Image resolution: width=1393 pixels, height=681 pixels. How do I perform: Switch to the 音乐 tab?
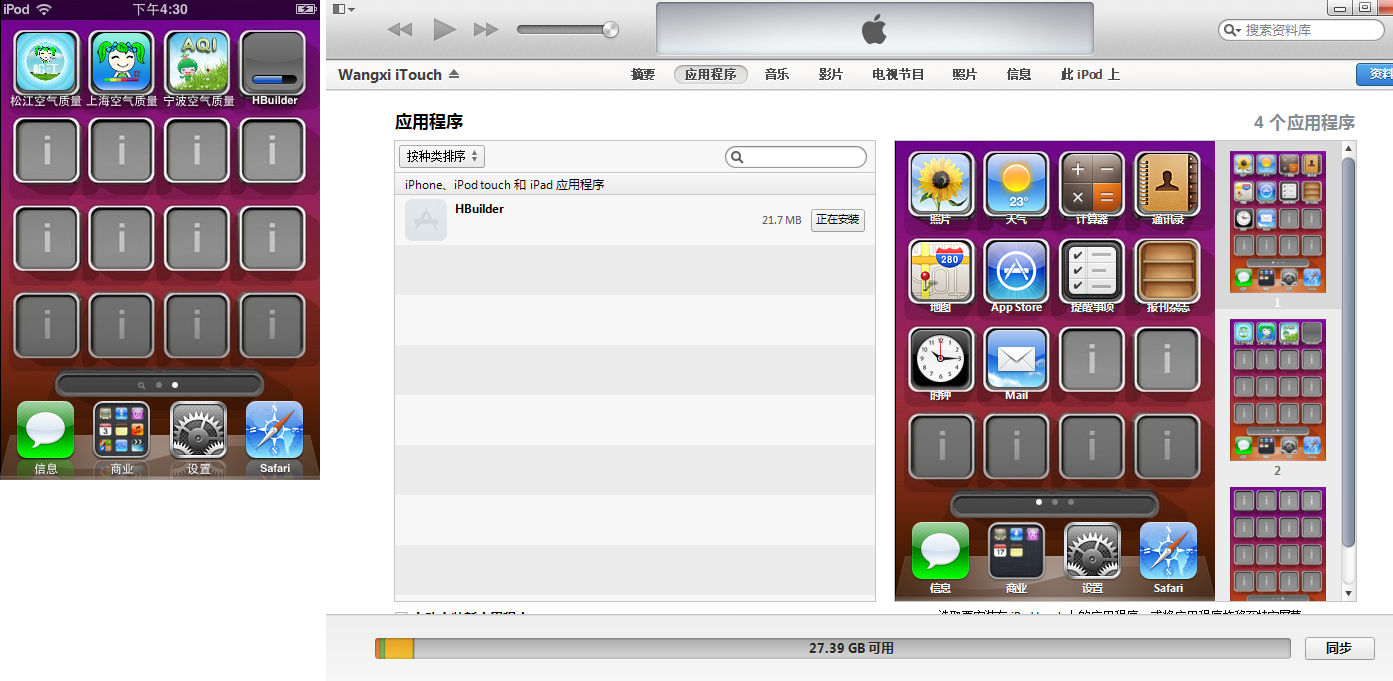point(777,74)
